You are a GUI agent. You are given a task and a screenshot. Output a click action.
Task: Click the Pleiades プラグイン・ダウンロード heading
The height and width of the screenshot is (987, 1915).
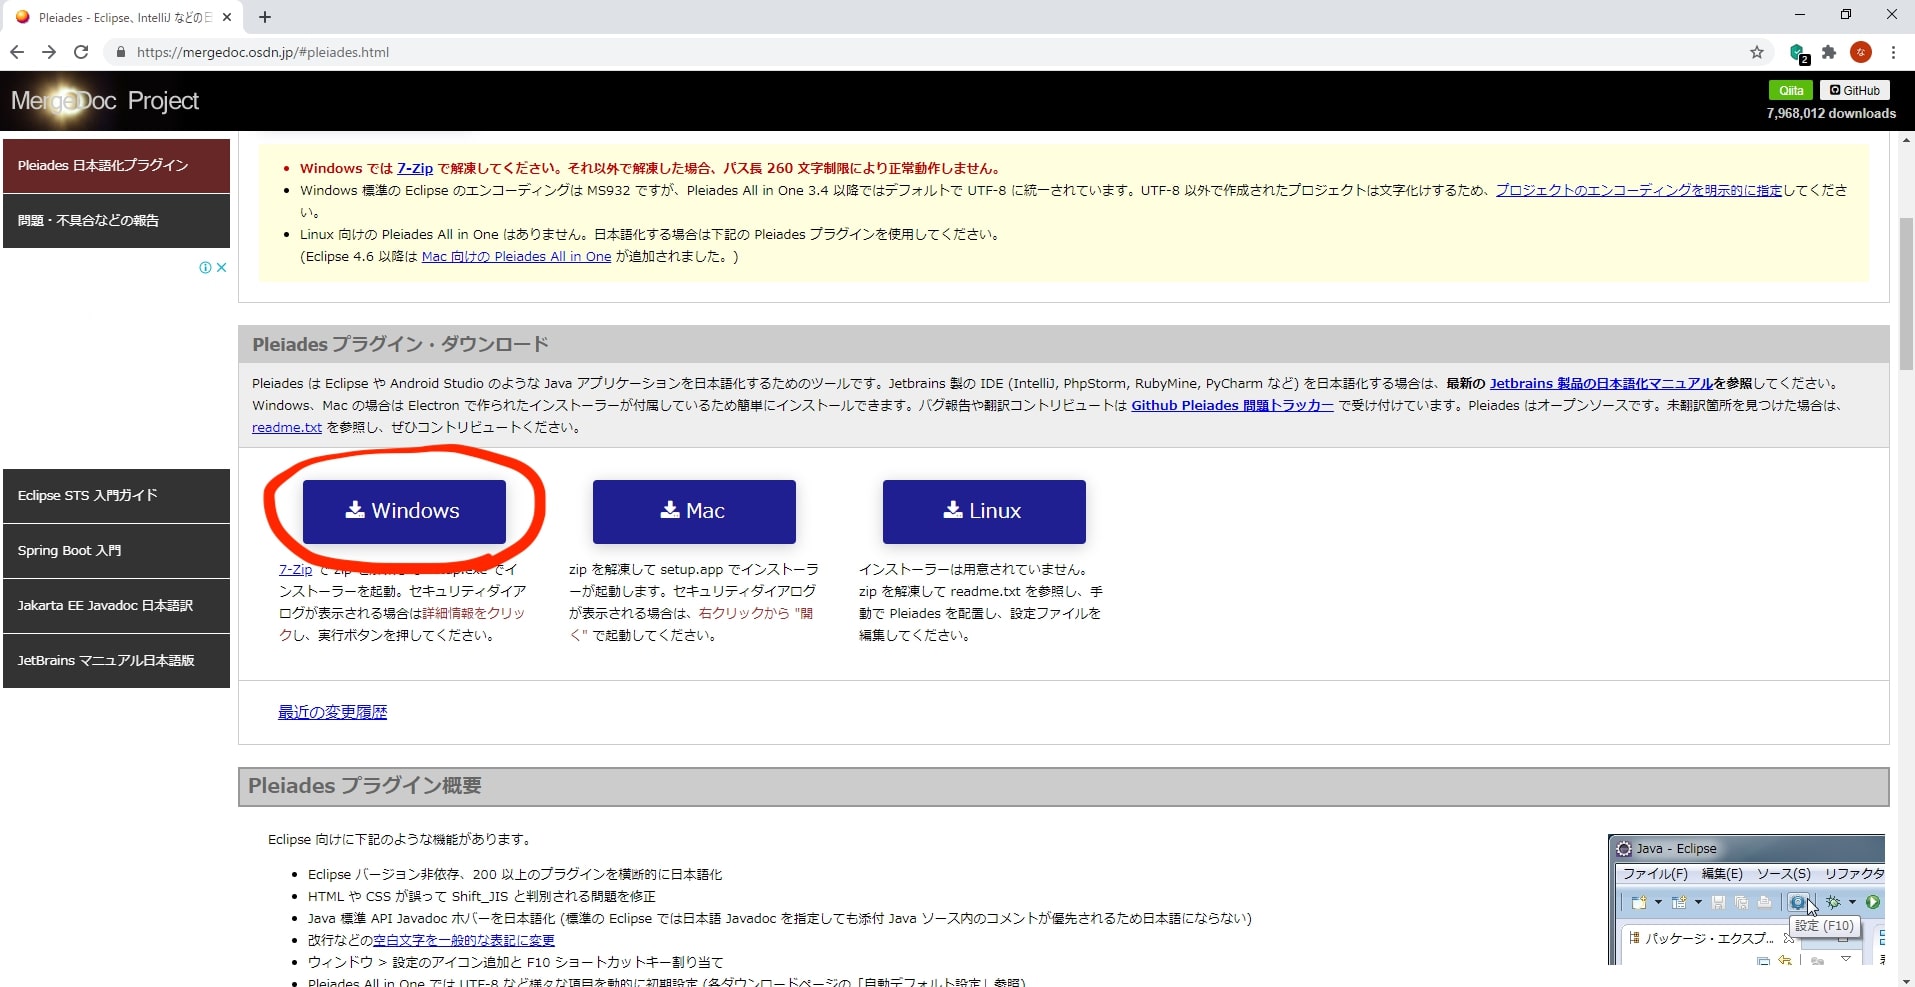point(400,344)
